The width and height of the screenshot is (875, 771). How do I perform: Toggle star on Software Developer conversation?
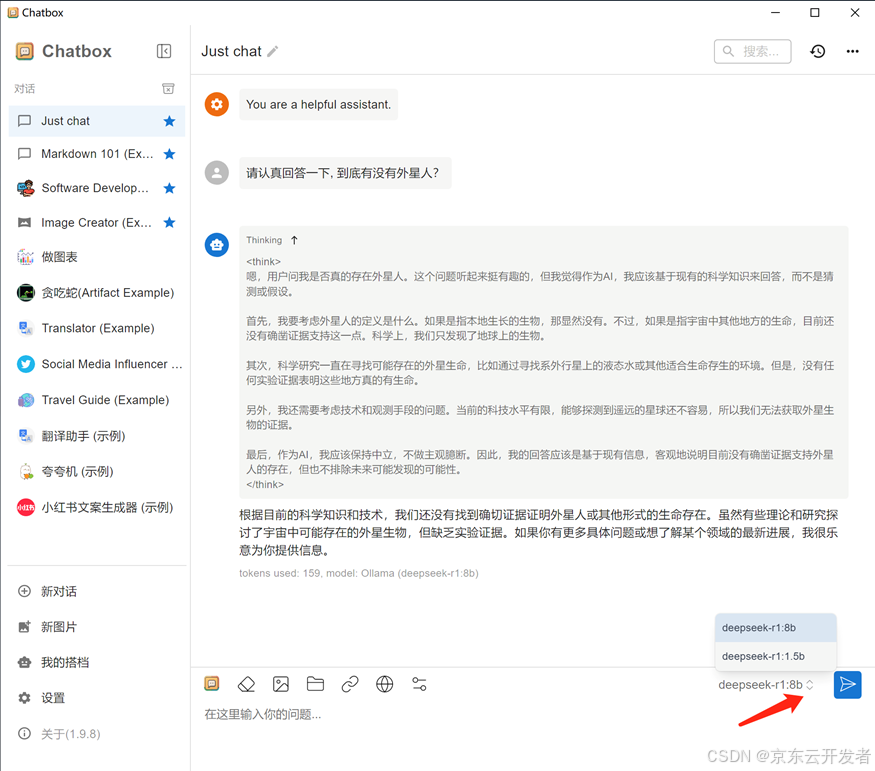(170, 188)
